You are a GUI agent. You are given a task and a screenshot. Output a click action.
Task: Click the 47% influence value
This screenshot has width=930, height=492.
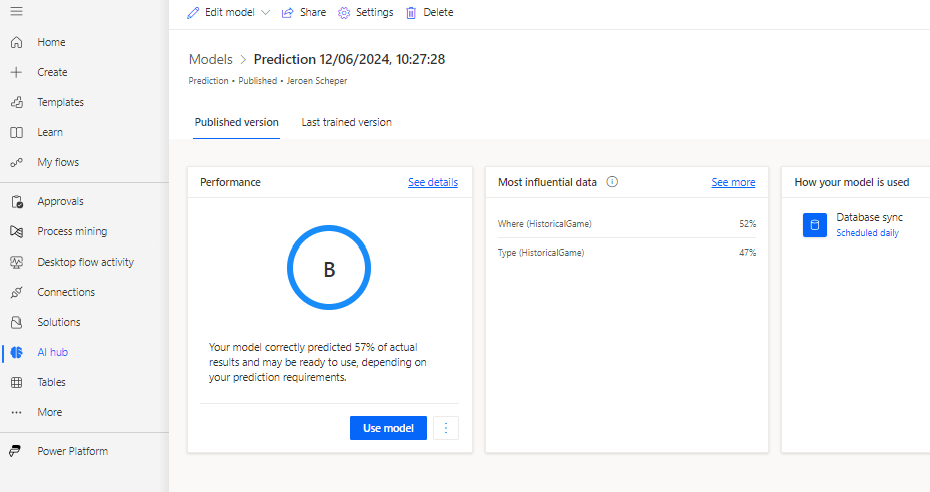[747, 253]
